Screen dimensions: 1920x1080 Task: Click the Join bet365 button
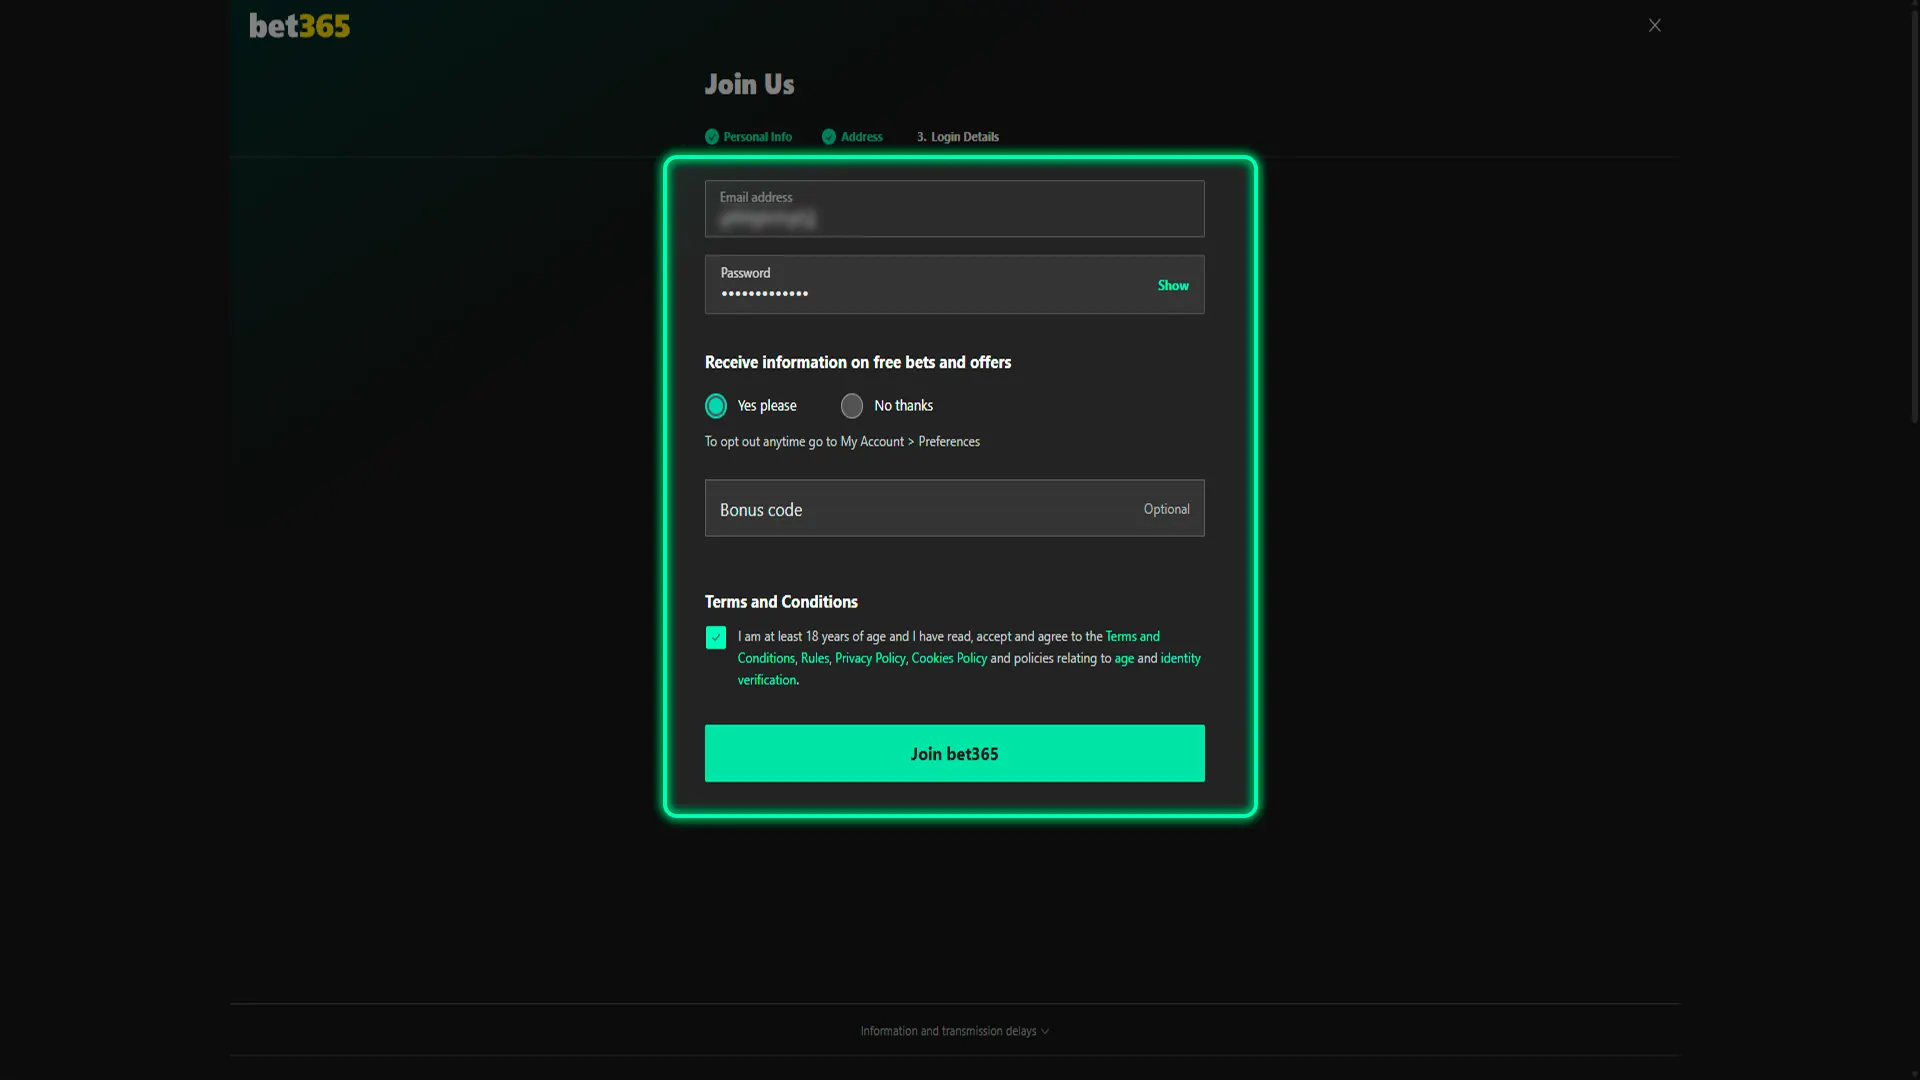954,753
